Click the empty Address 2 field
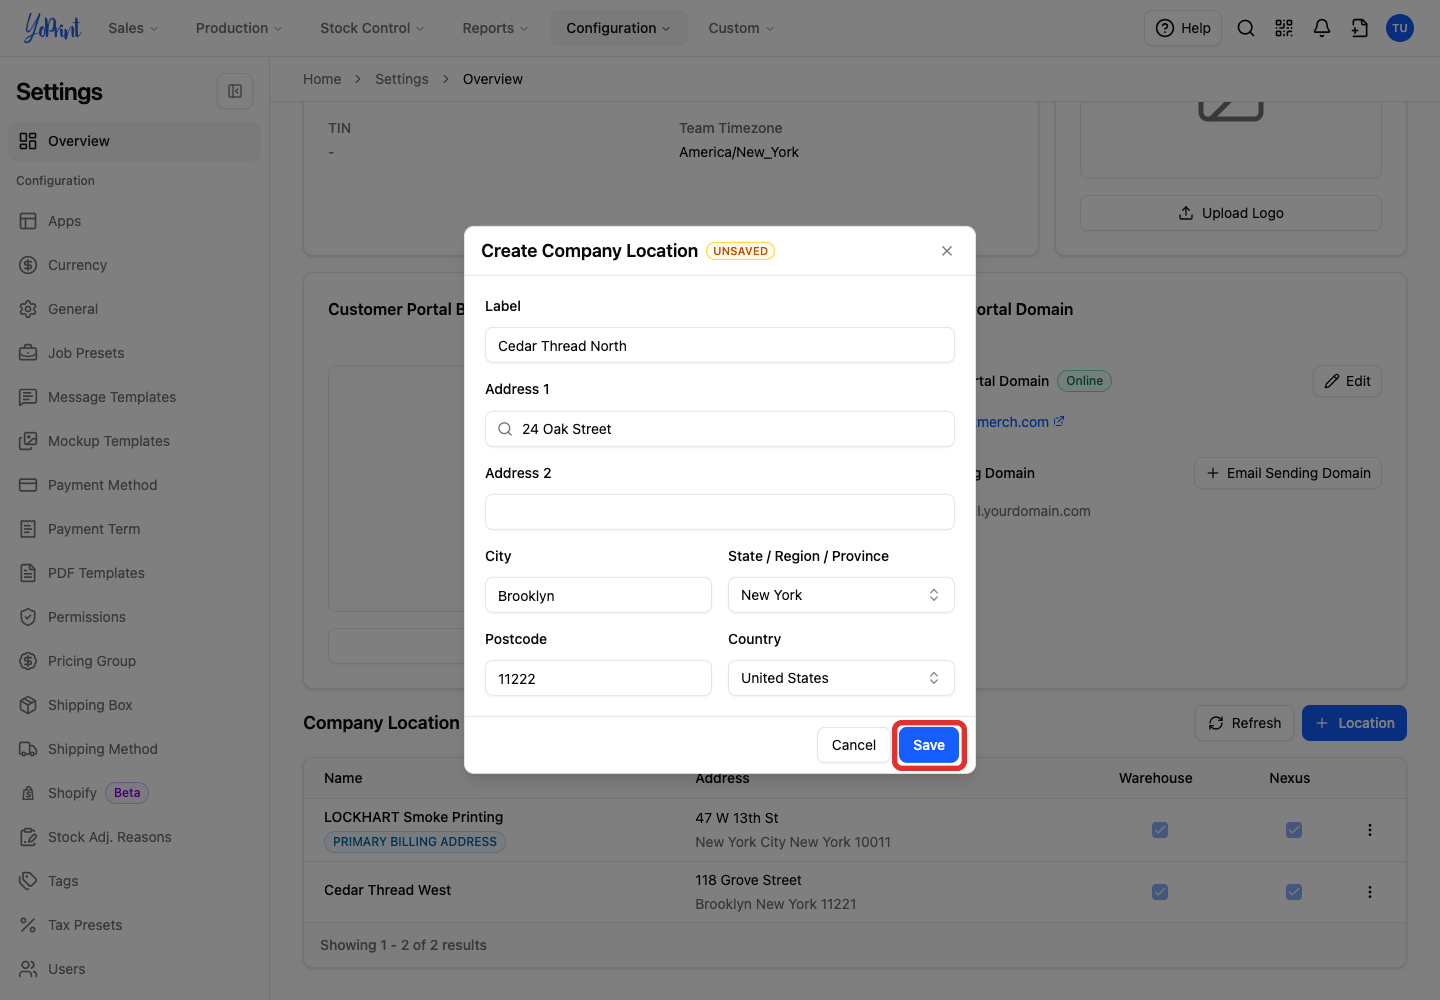 point(720,512)
